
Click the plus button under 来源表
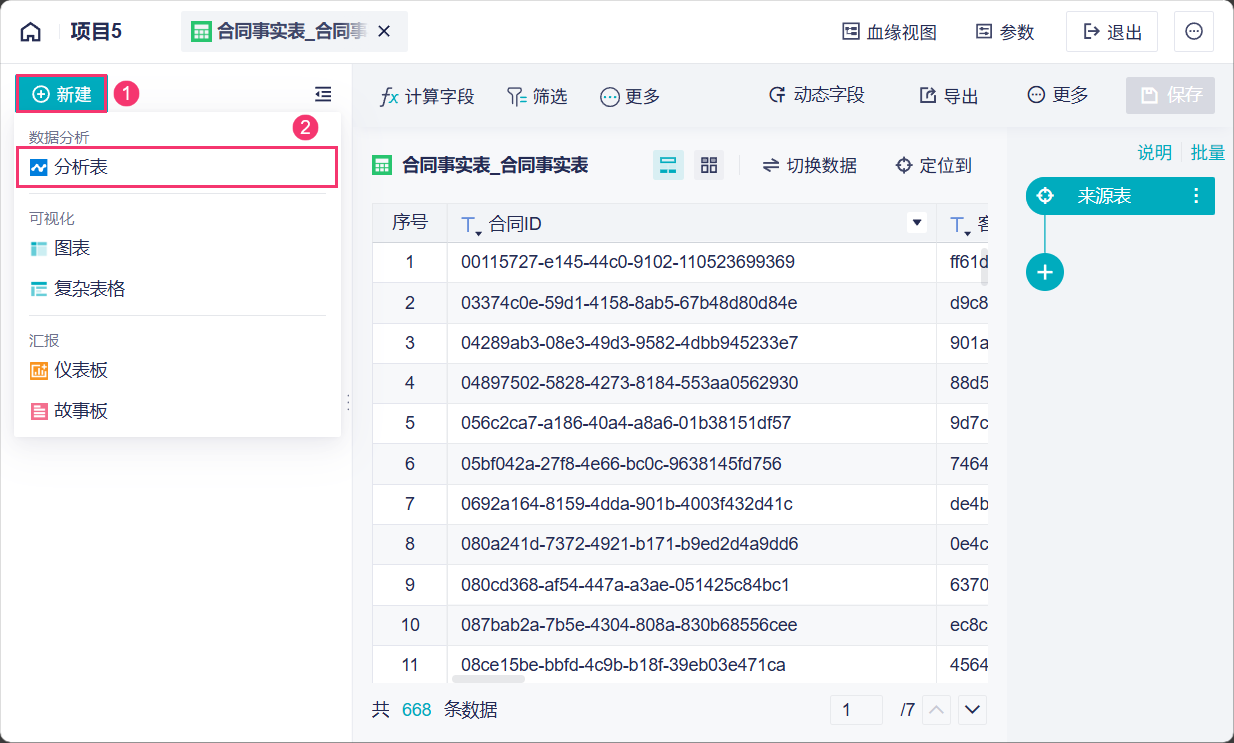1045,272
